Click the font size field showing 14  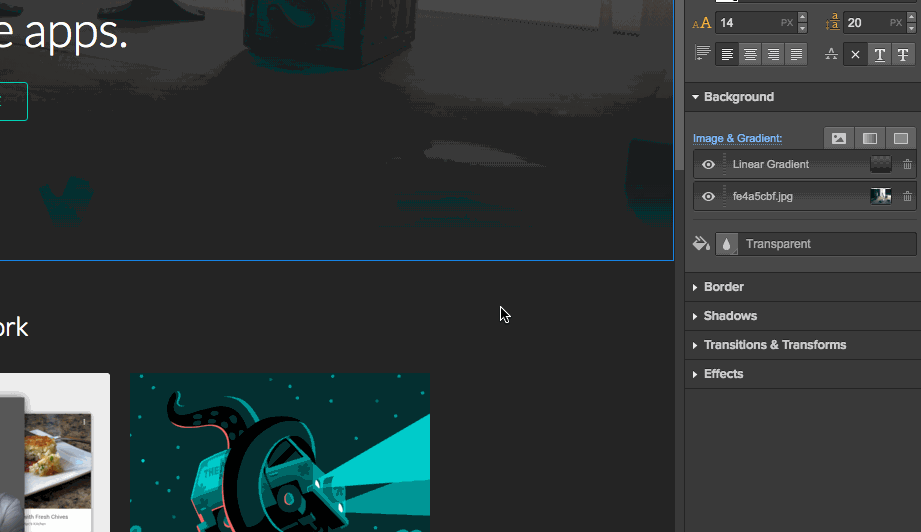click(745, 23)
